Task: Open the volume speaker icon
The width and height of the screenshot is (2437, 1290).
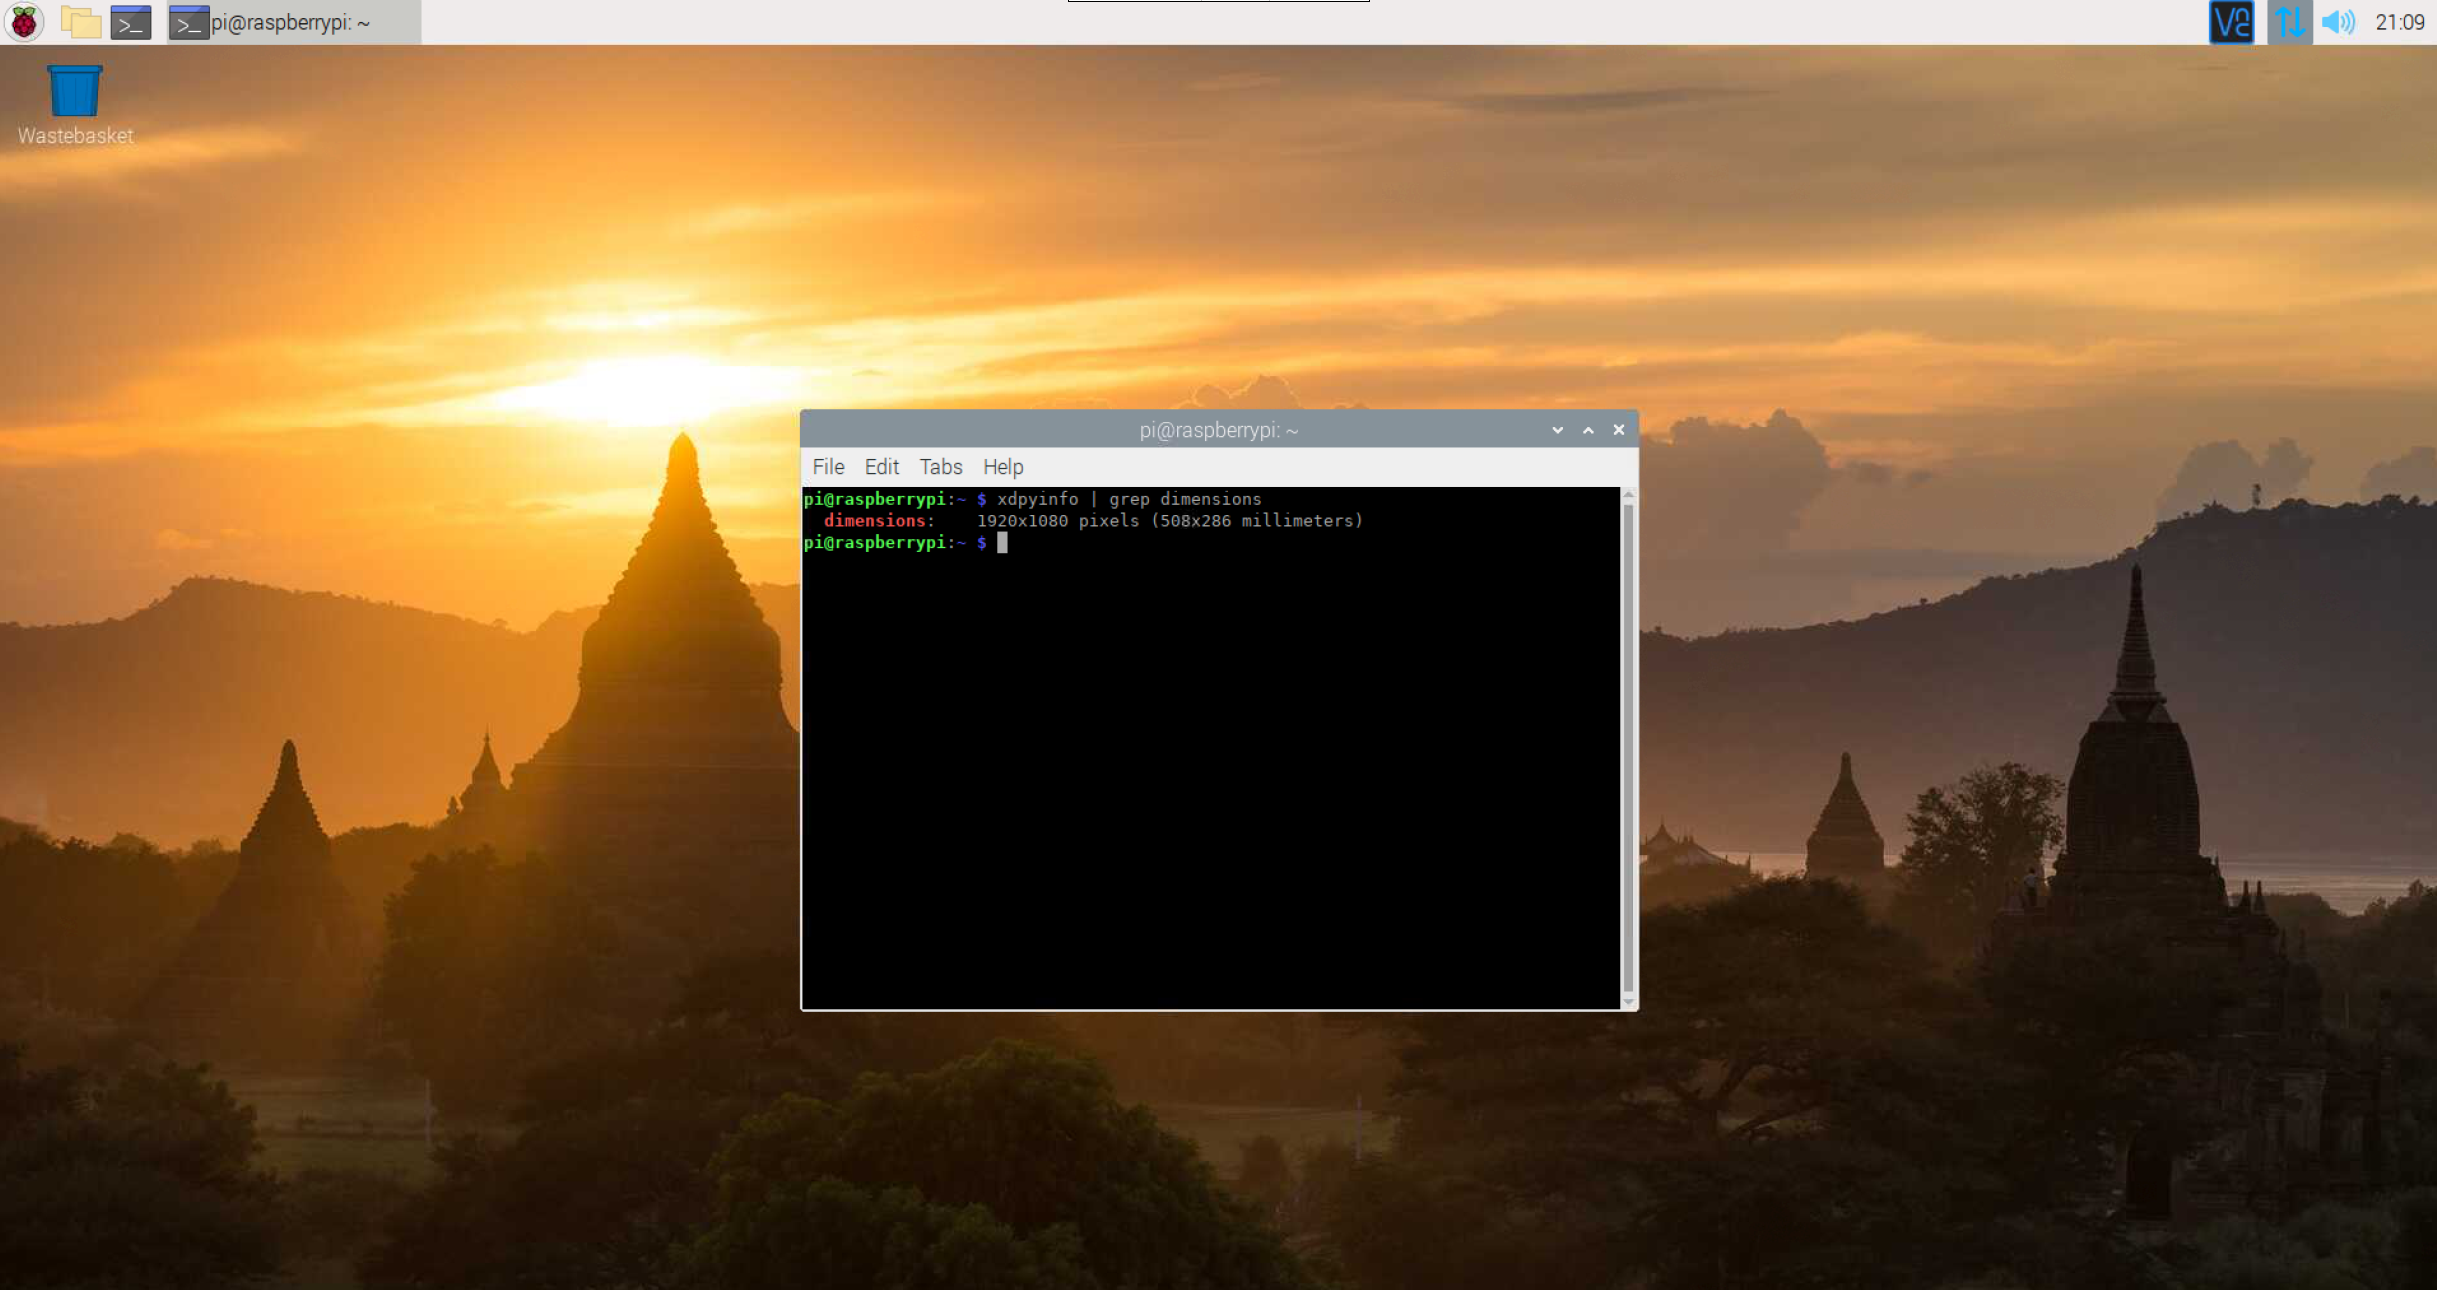Action: (x=2338, y=22)
